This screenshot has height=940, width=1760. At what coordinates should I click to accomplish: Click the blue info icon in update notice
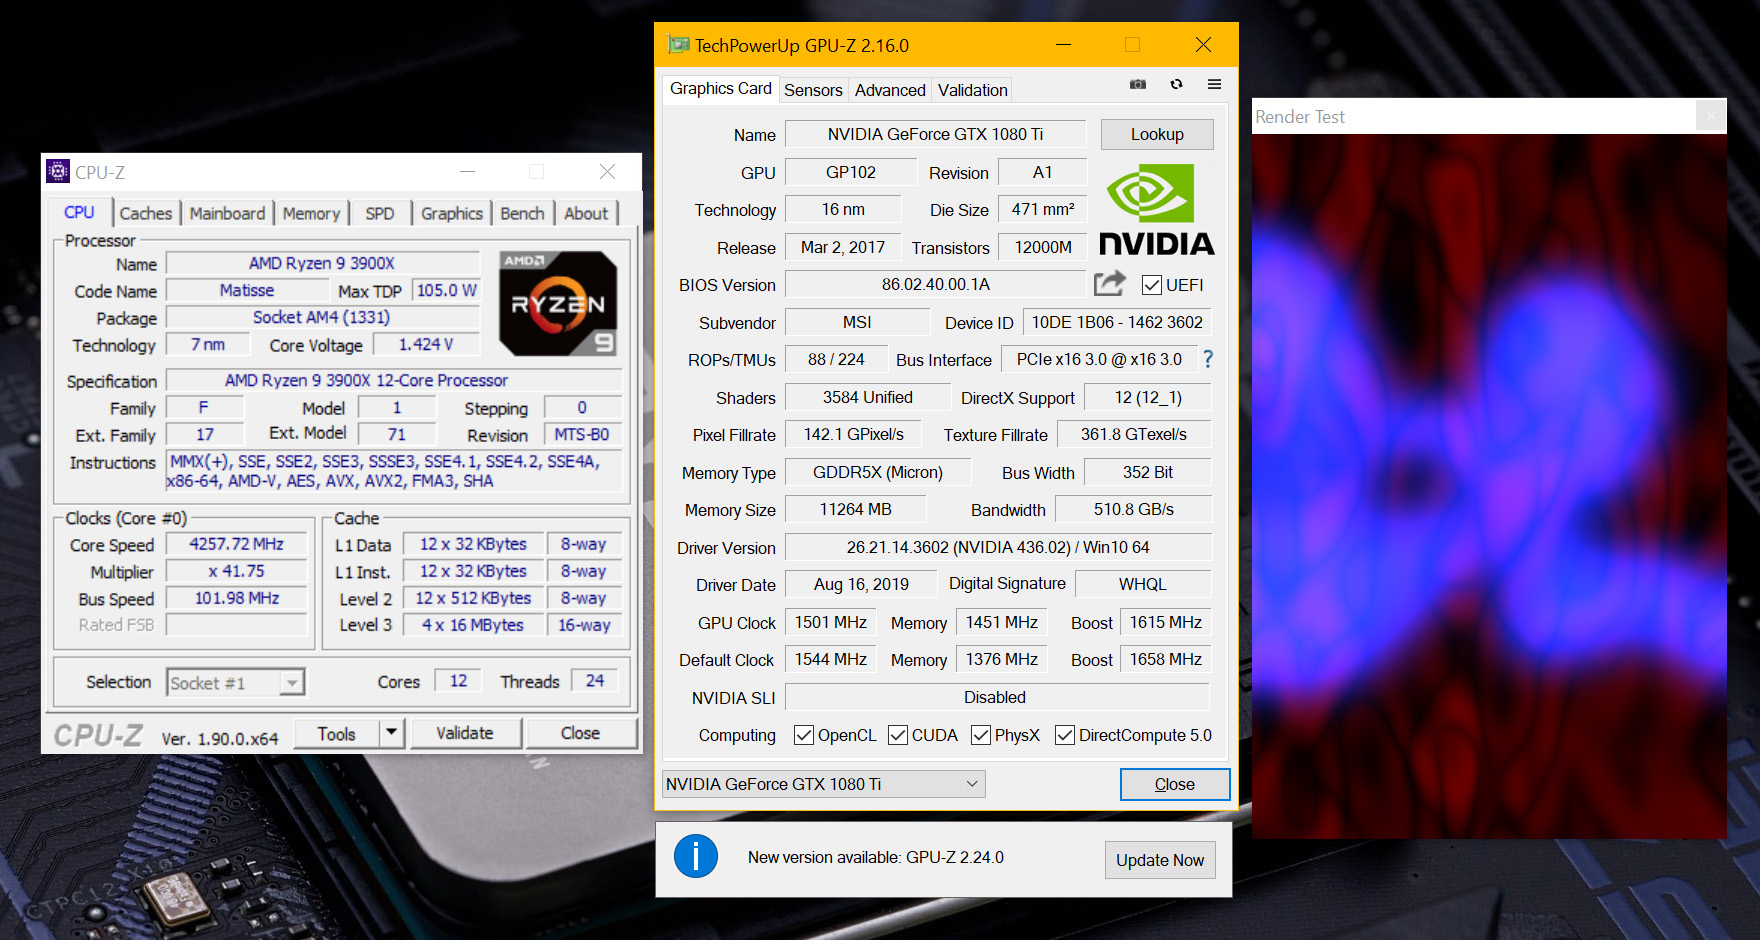click(x=696, y=857)
